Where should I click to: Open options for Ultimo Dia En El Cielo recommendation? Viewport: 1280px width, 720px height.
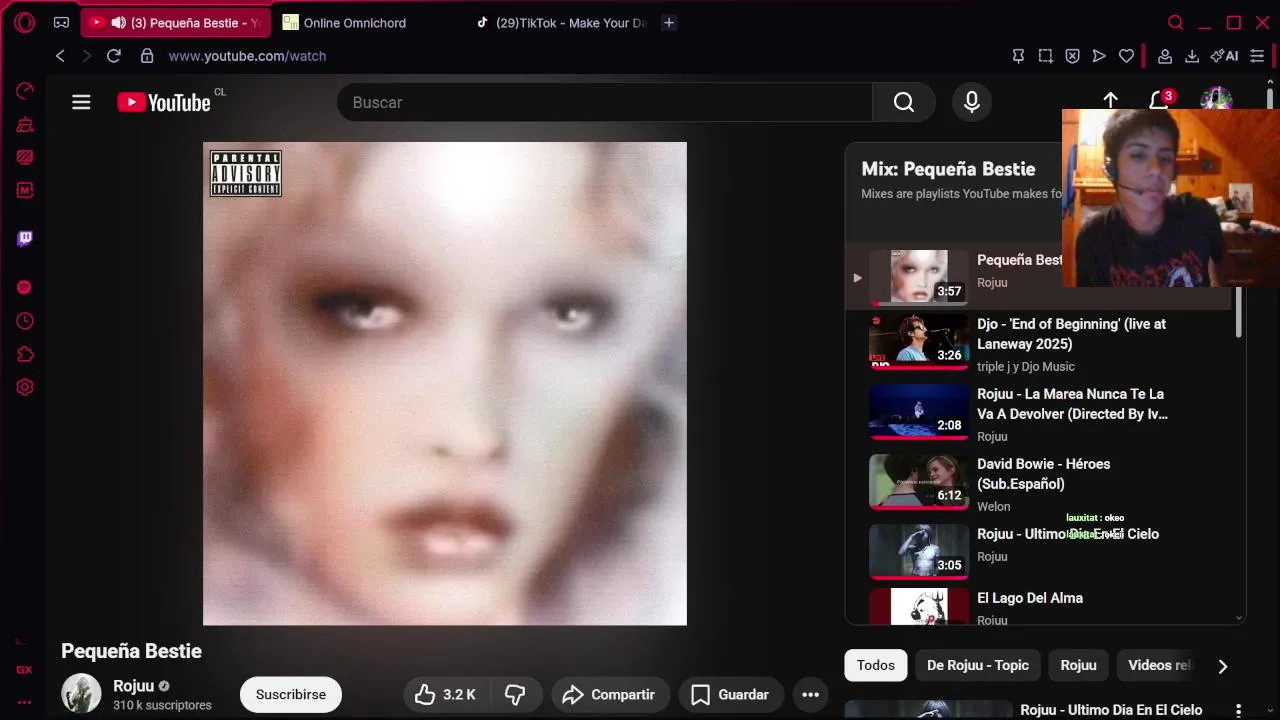click(1238, 710)
